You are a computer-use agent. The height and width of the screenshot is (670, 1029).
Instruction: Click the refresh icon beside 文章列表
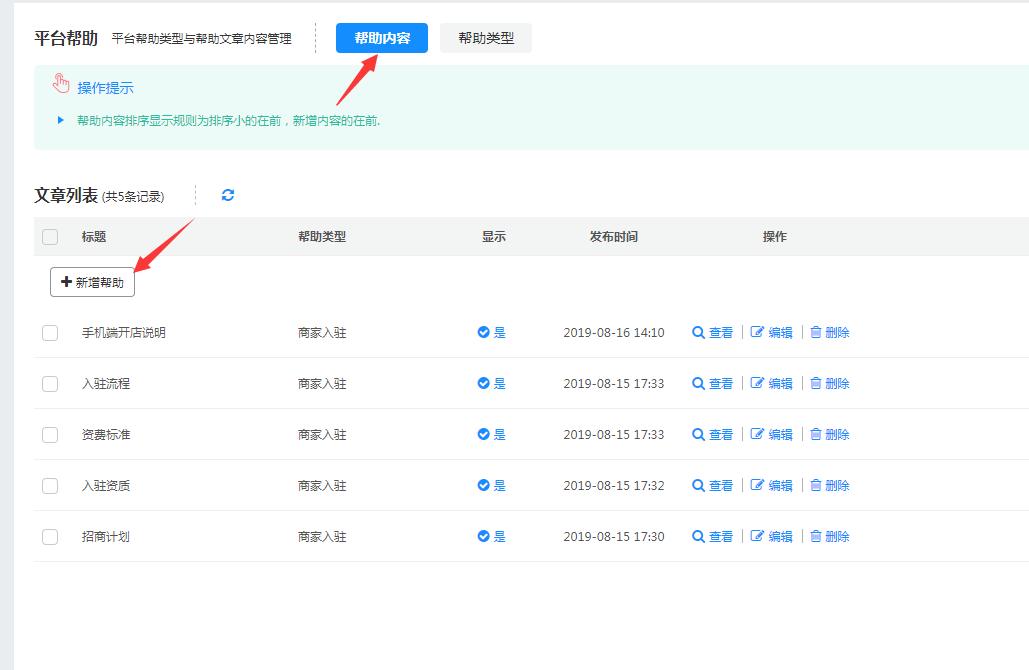pyautogui.click(x=228, y=195)
